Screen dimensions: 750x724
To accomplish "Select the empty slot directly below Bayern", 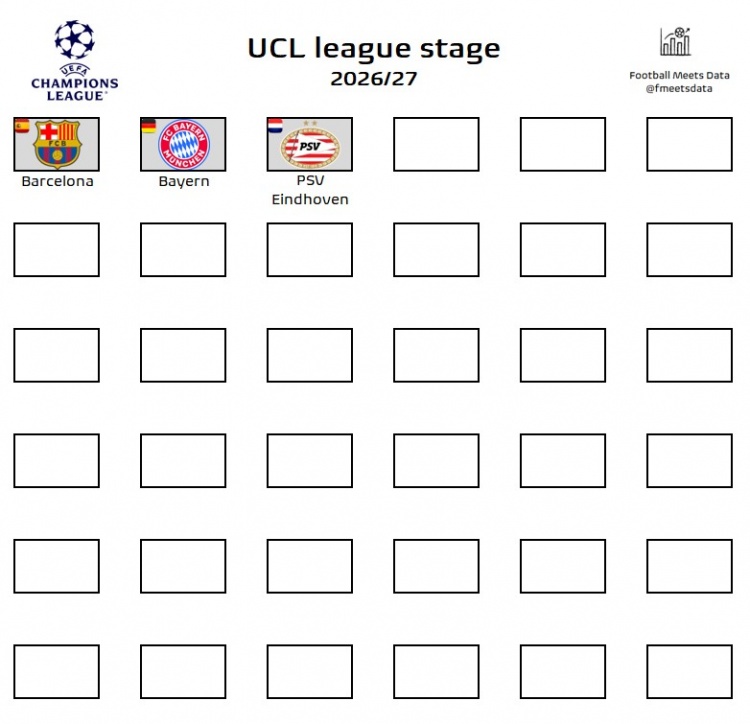I will [x=183, y=249].
